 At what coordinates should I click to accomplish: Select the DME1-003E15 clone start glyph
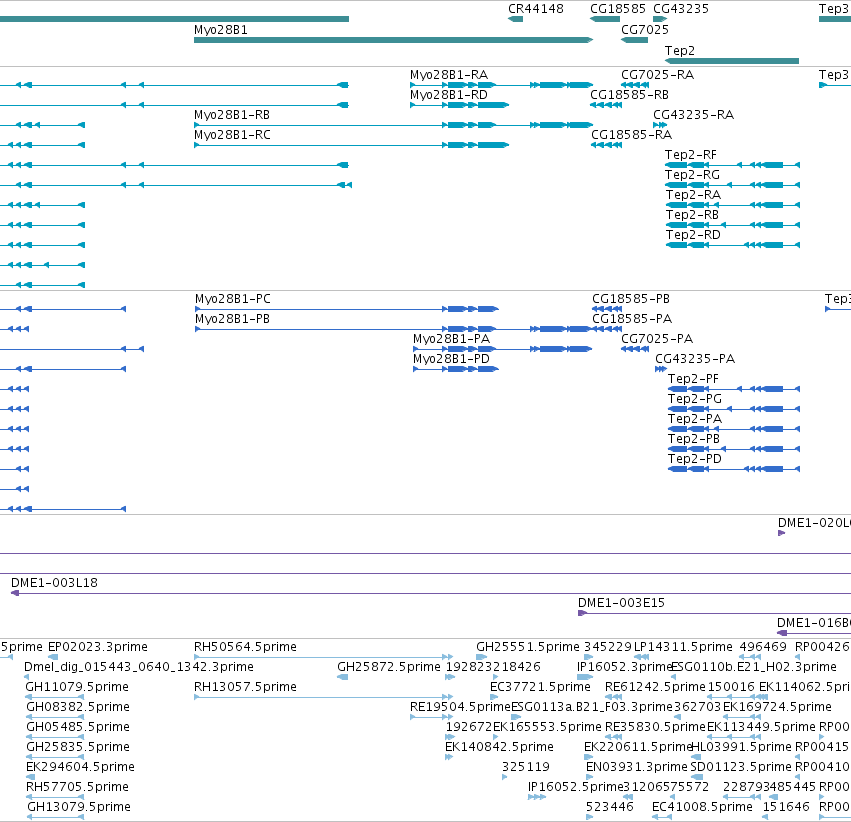582,613
